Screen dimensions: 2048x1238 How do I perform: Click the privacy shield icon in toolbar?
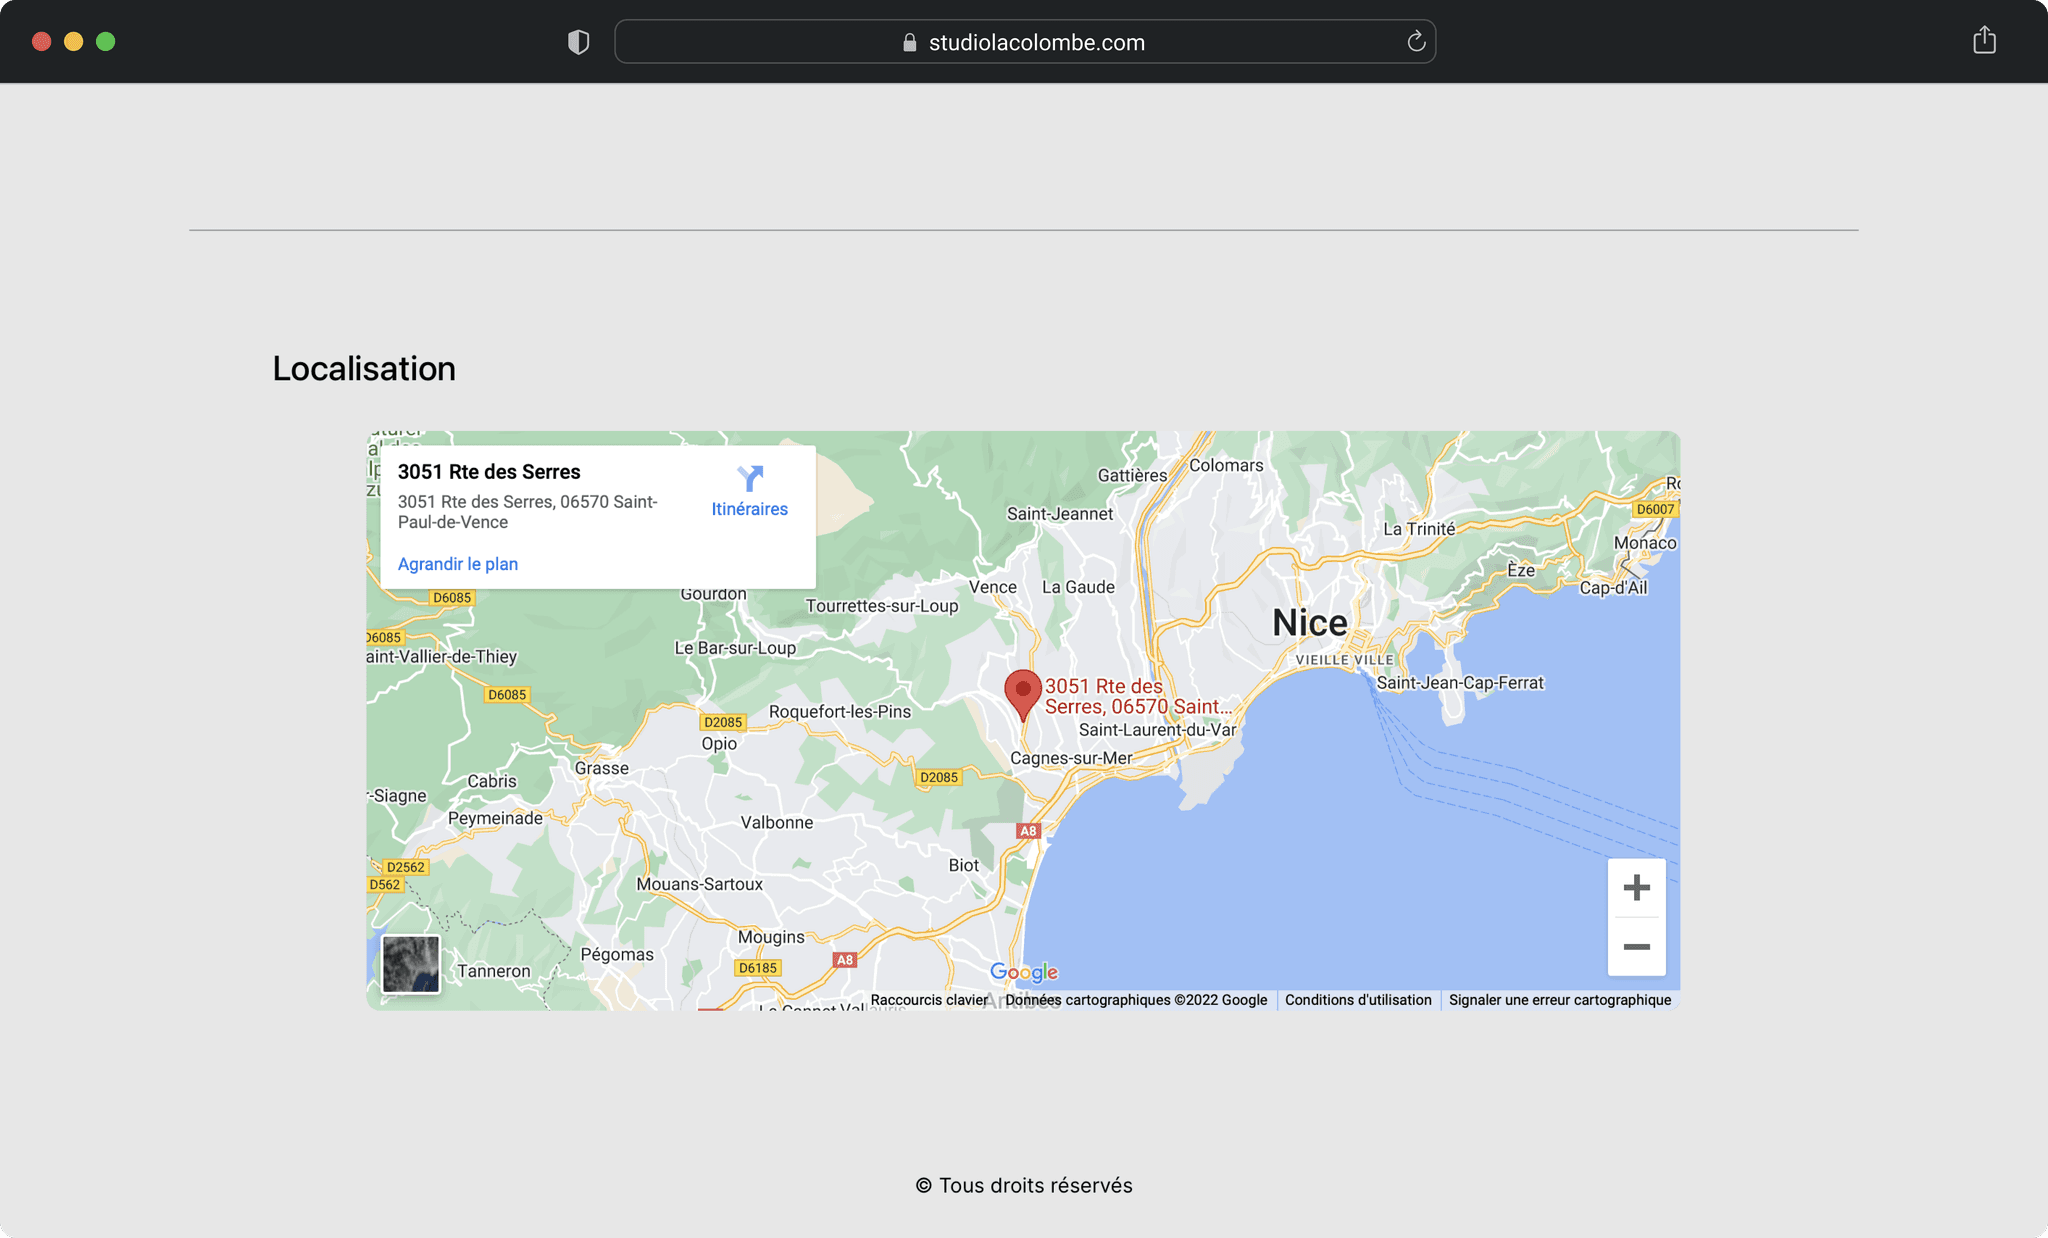(578, 42)
